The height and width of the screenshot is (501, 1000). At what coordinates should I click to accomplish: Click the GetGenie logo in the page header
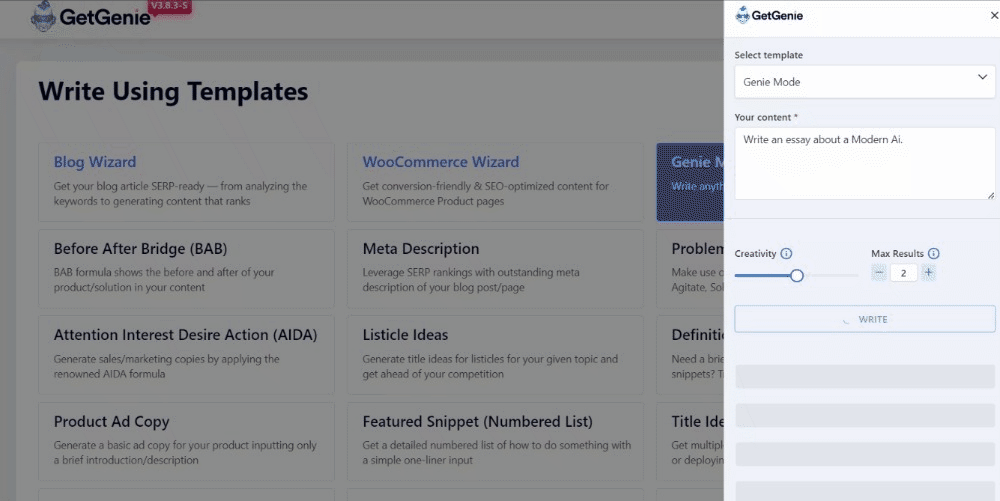pyautogui.click(x=91, y=16)
